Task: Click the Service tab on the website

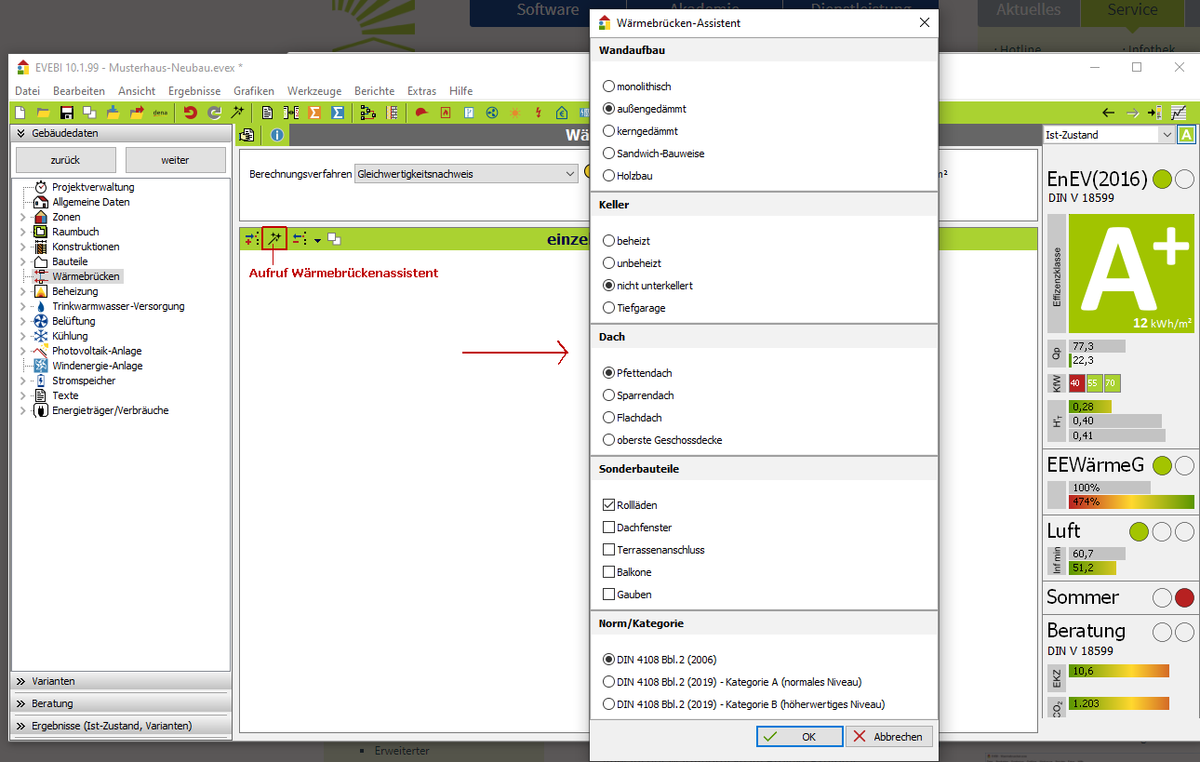Action: coord(1133,11)
